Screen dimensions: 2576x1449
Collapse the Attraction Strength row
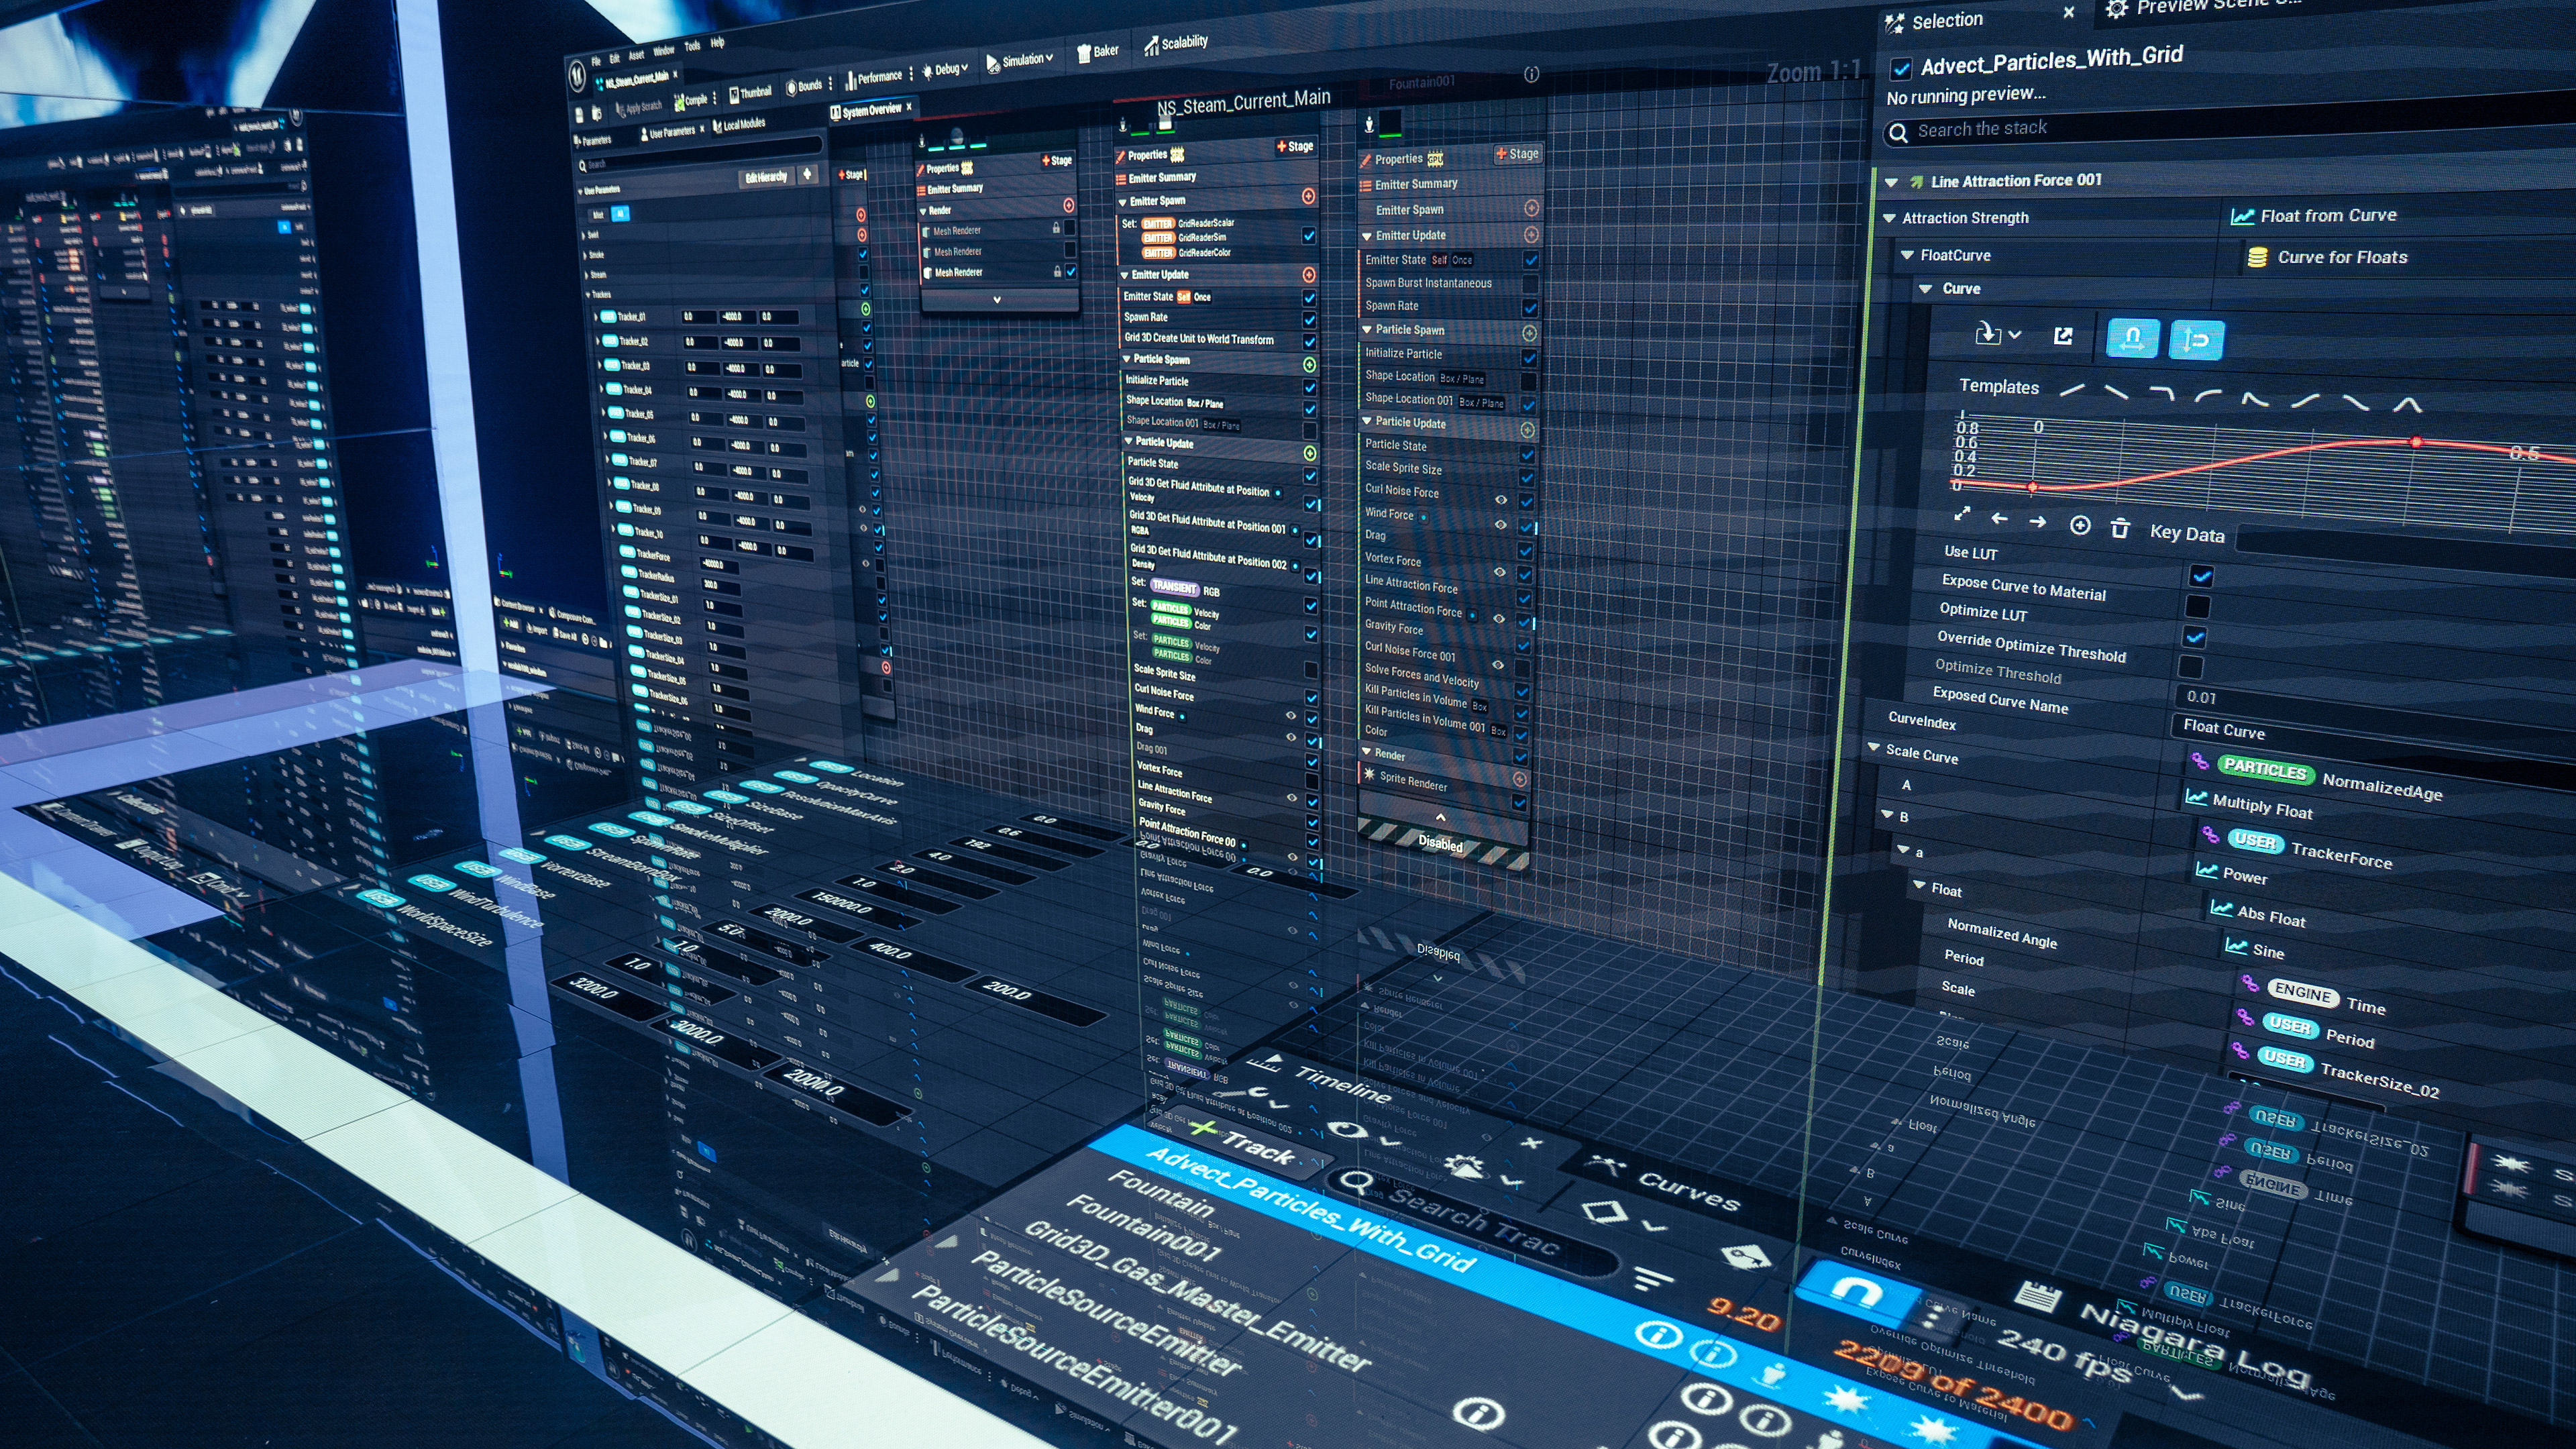(1888, 218)
